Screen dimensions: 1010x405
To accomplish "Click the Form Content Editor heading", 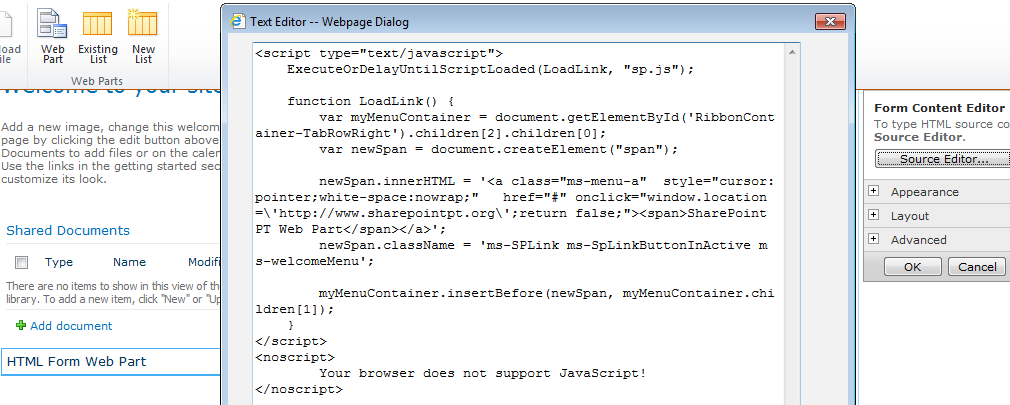I will pos(939,108).
